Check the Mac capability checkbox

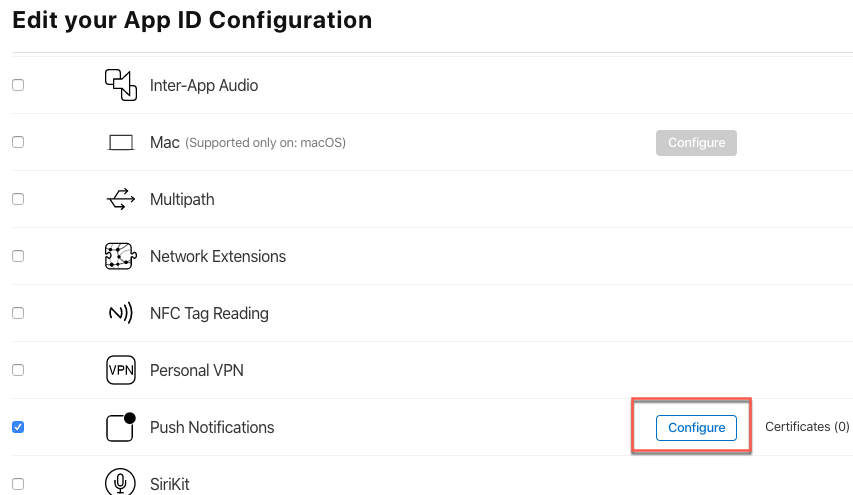click(x=18, y=142)
